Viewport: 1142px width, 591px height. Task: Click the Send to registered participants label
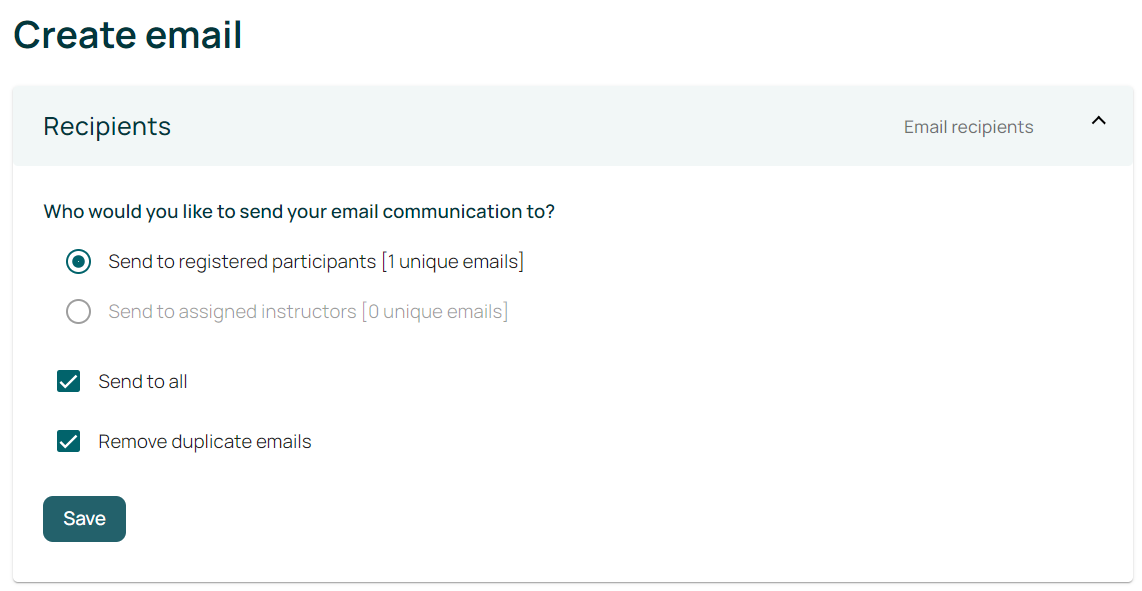[242, 262]
